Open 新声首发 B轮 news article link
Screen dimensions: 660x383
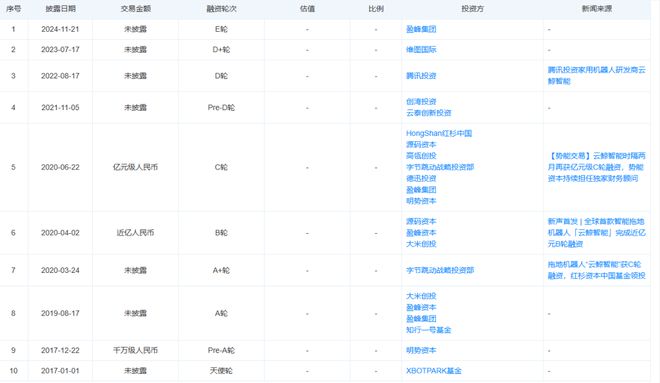click(596, 233)
